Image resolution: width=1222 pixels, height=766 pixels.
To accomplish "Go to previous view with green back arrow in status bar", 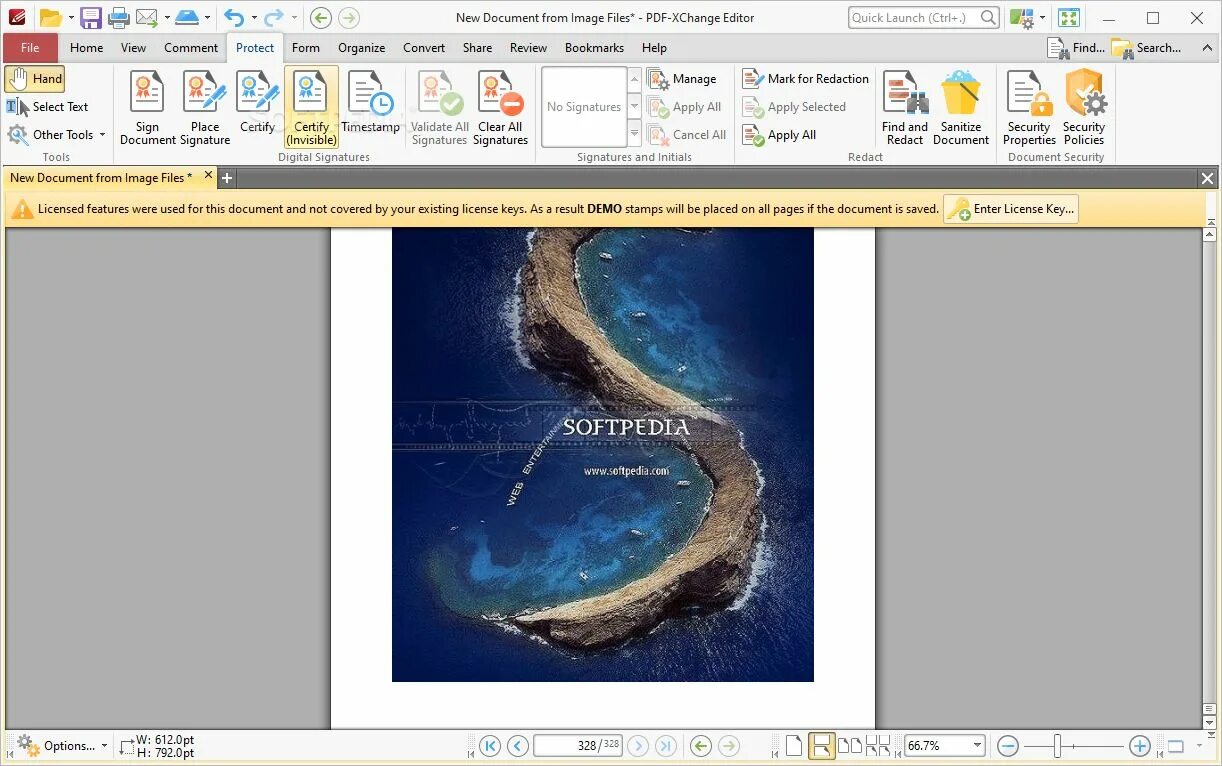I will click(701, 746).
